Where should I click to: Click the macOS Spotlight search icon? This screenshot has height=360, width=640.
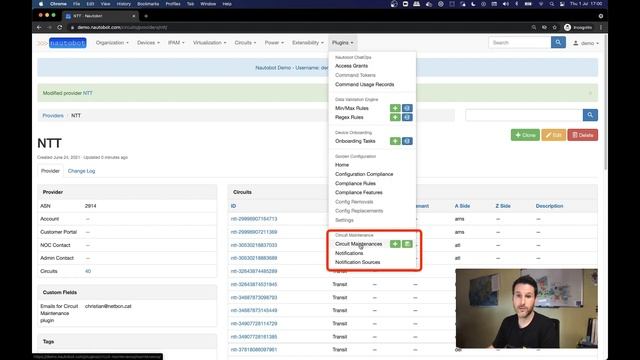pos(551,4)
